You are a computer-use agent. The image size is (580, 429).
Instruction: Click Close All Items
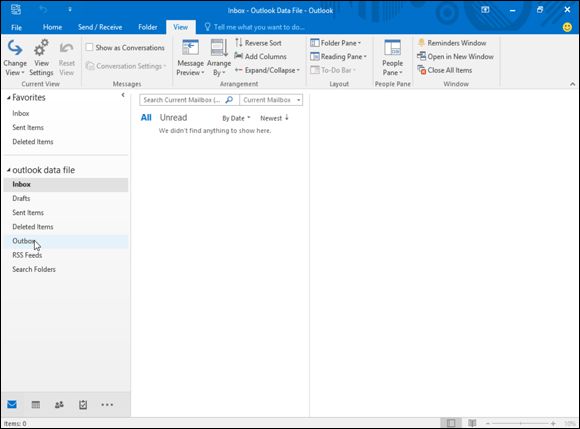point(445,70)
